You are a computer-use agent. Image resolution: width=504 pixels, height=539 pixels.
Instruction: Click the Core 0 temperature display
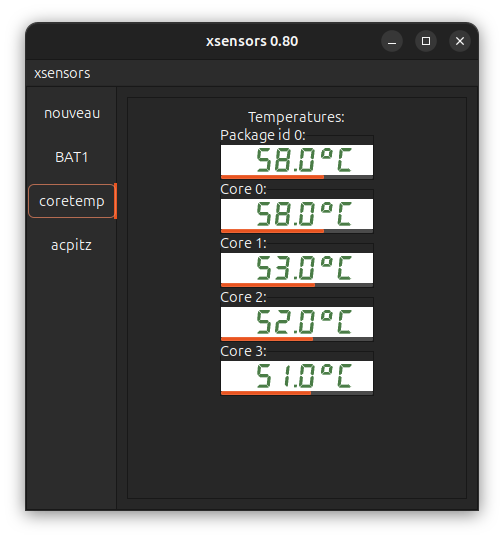pos(297,214)
